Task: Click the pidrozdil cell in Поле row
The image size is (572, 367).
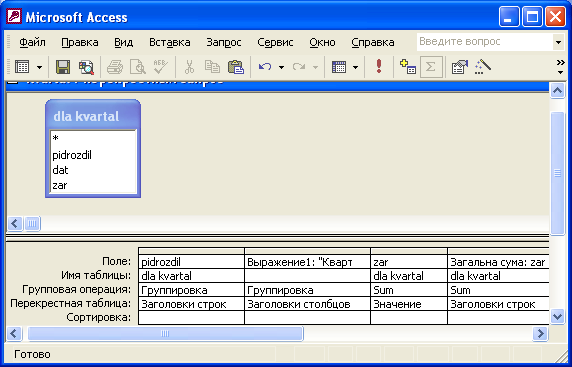Action: tap(191, 262)
